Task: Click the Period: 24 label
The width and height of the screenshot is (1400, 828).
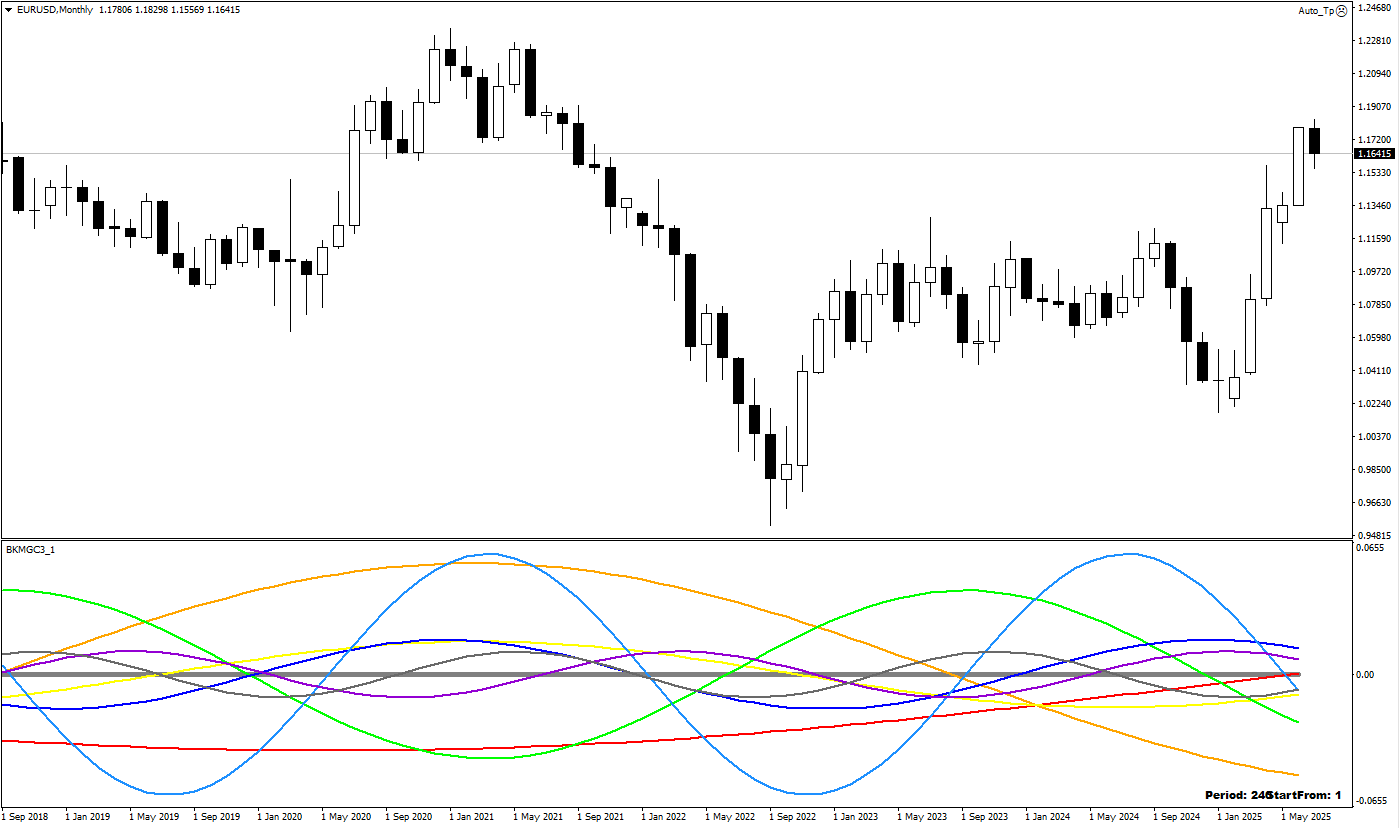Action: pos(1238,795)
